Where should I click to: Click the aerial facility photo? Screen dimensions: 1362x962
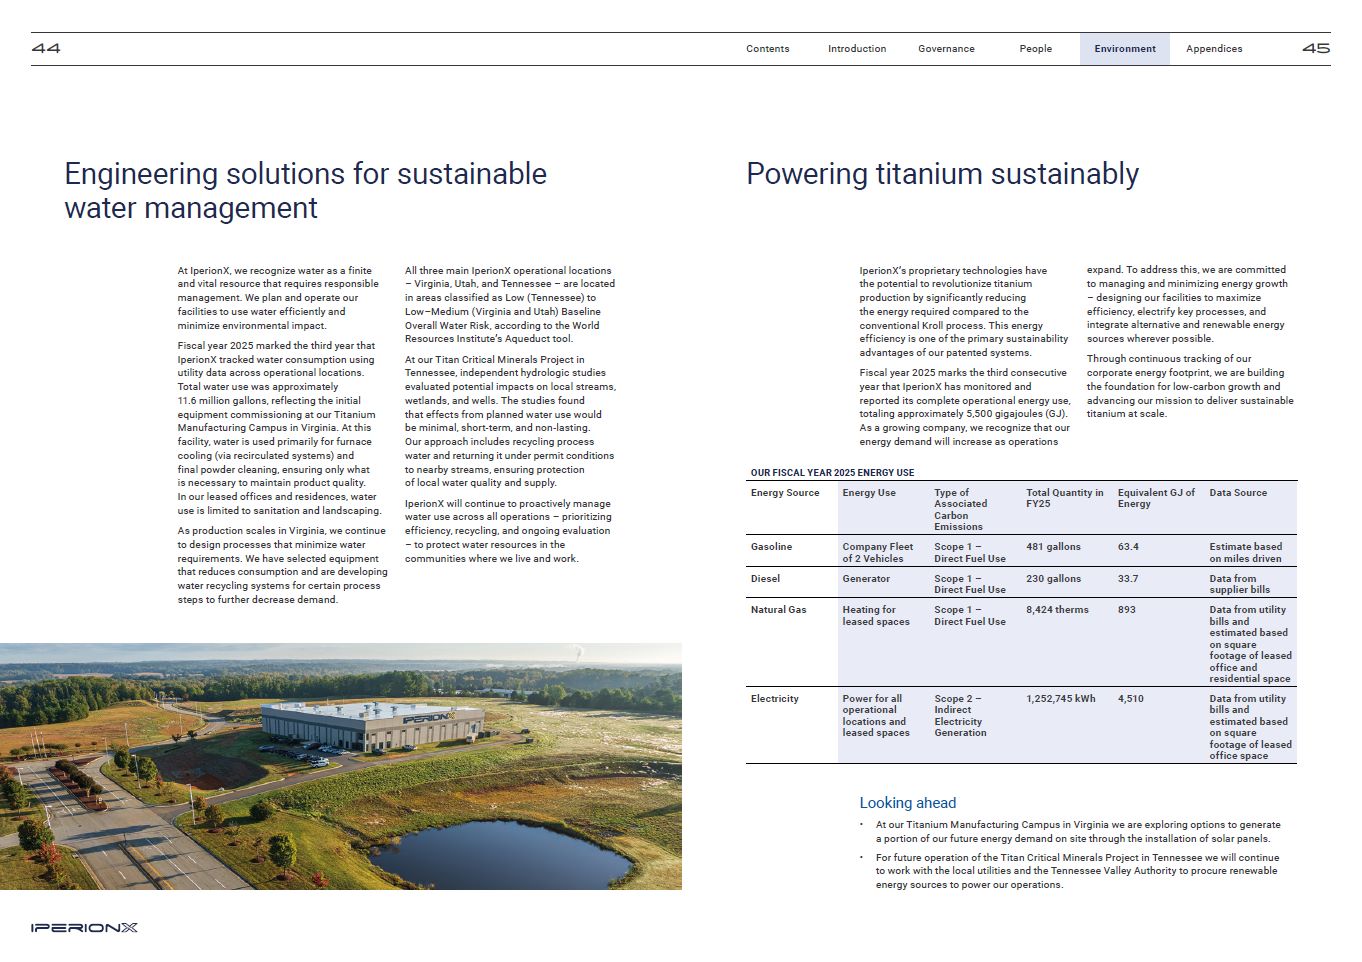coord(340,766)
